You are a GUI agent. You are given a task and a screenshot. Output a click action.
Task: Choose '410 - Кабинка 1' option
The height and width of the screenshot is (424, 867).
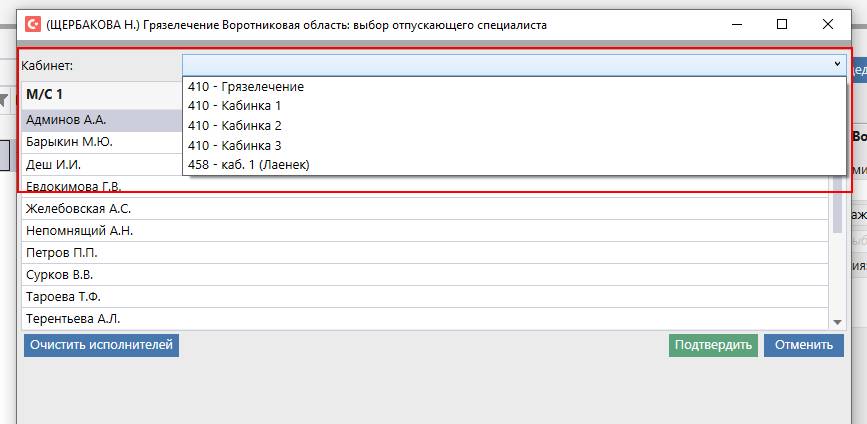[x=235, y=106]
